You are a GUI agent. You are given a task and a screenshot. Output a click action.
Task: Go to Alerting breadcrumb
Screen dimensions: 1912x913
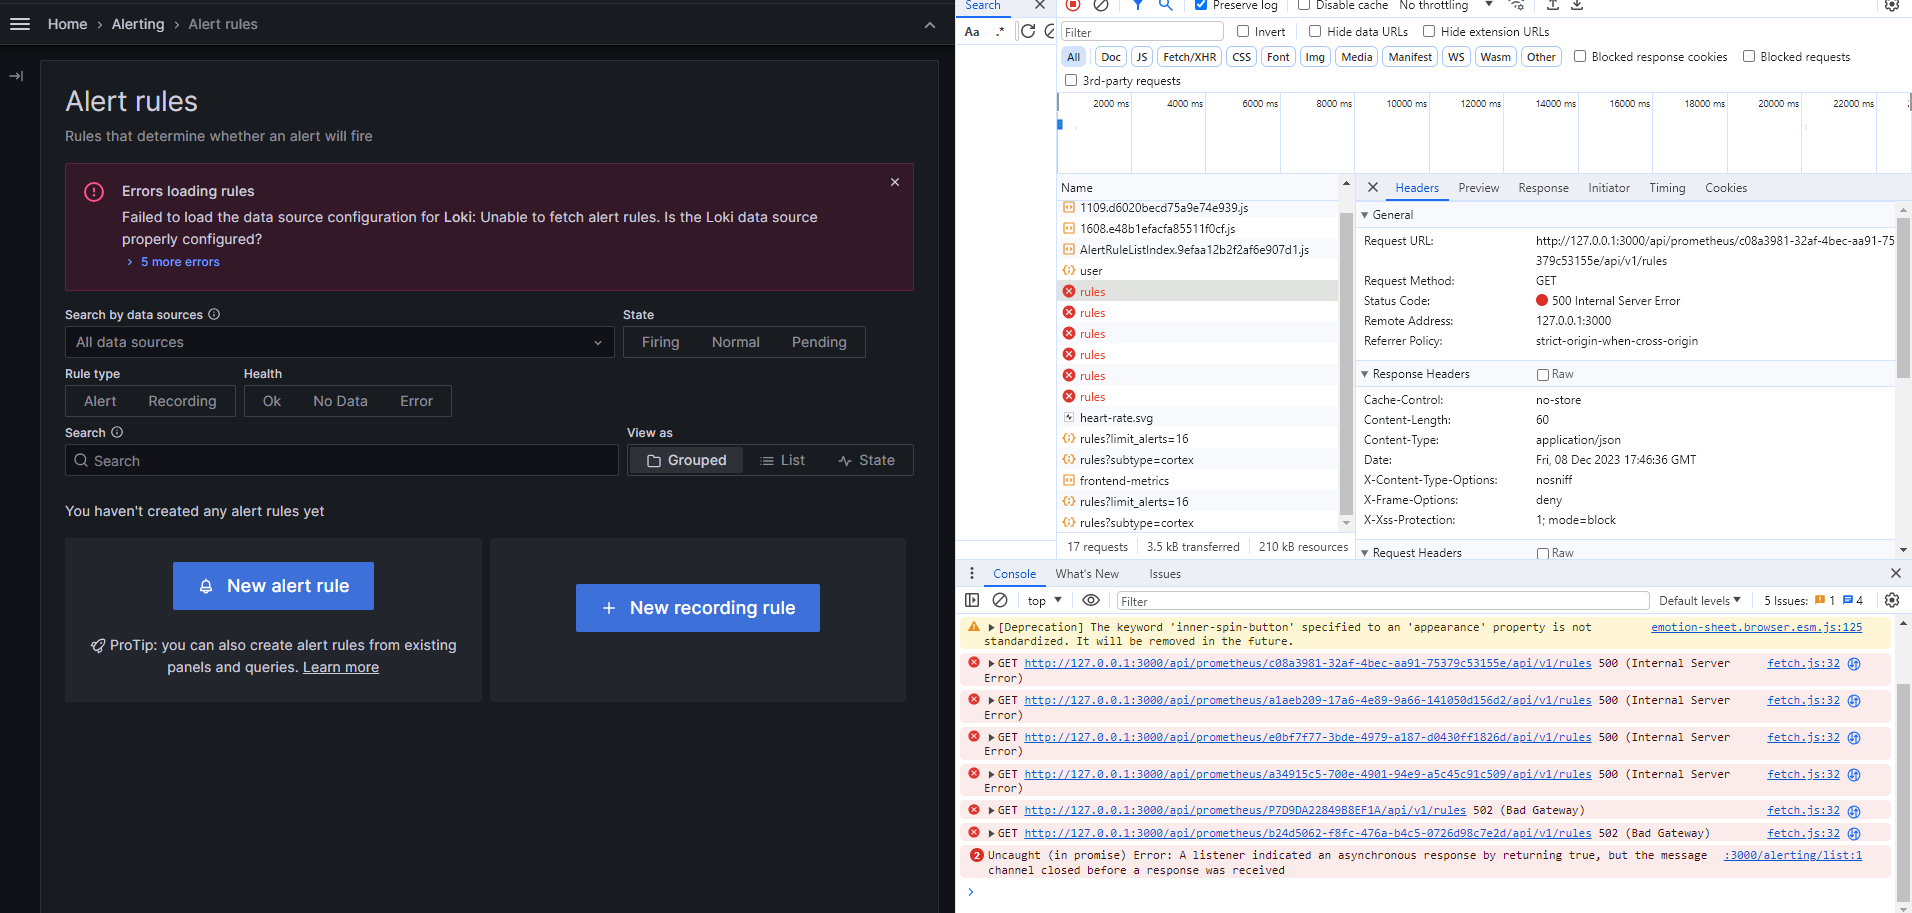tap(138, 24)
